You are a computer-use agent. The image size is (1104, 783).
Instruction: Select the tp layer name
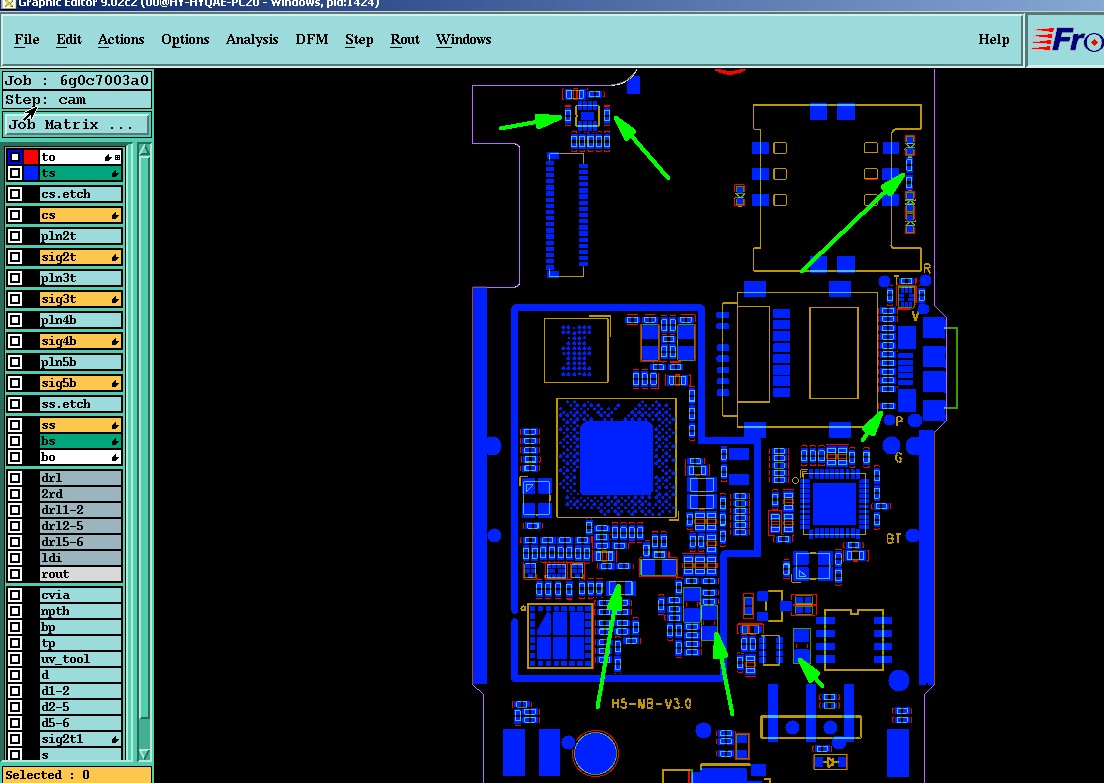[80, 644]
